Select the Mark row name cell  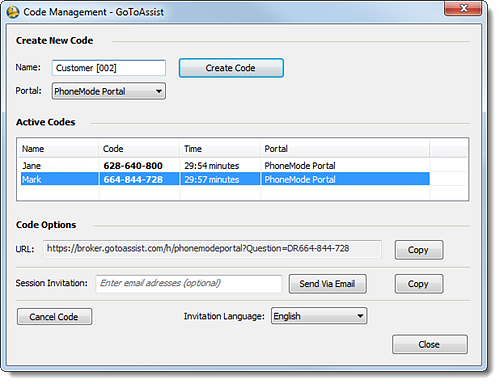tap(59, 179)
